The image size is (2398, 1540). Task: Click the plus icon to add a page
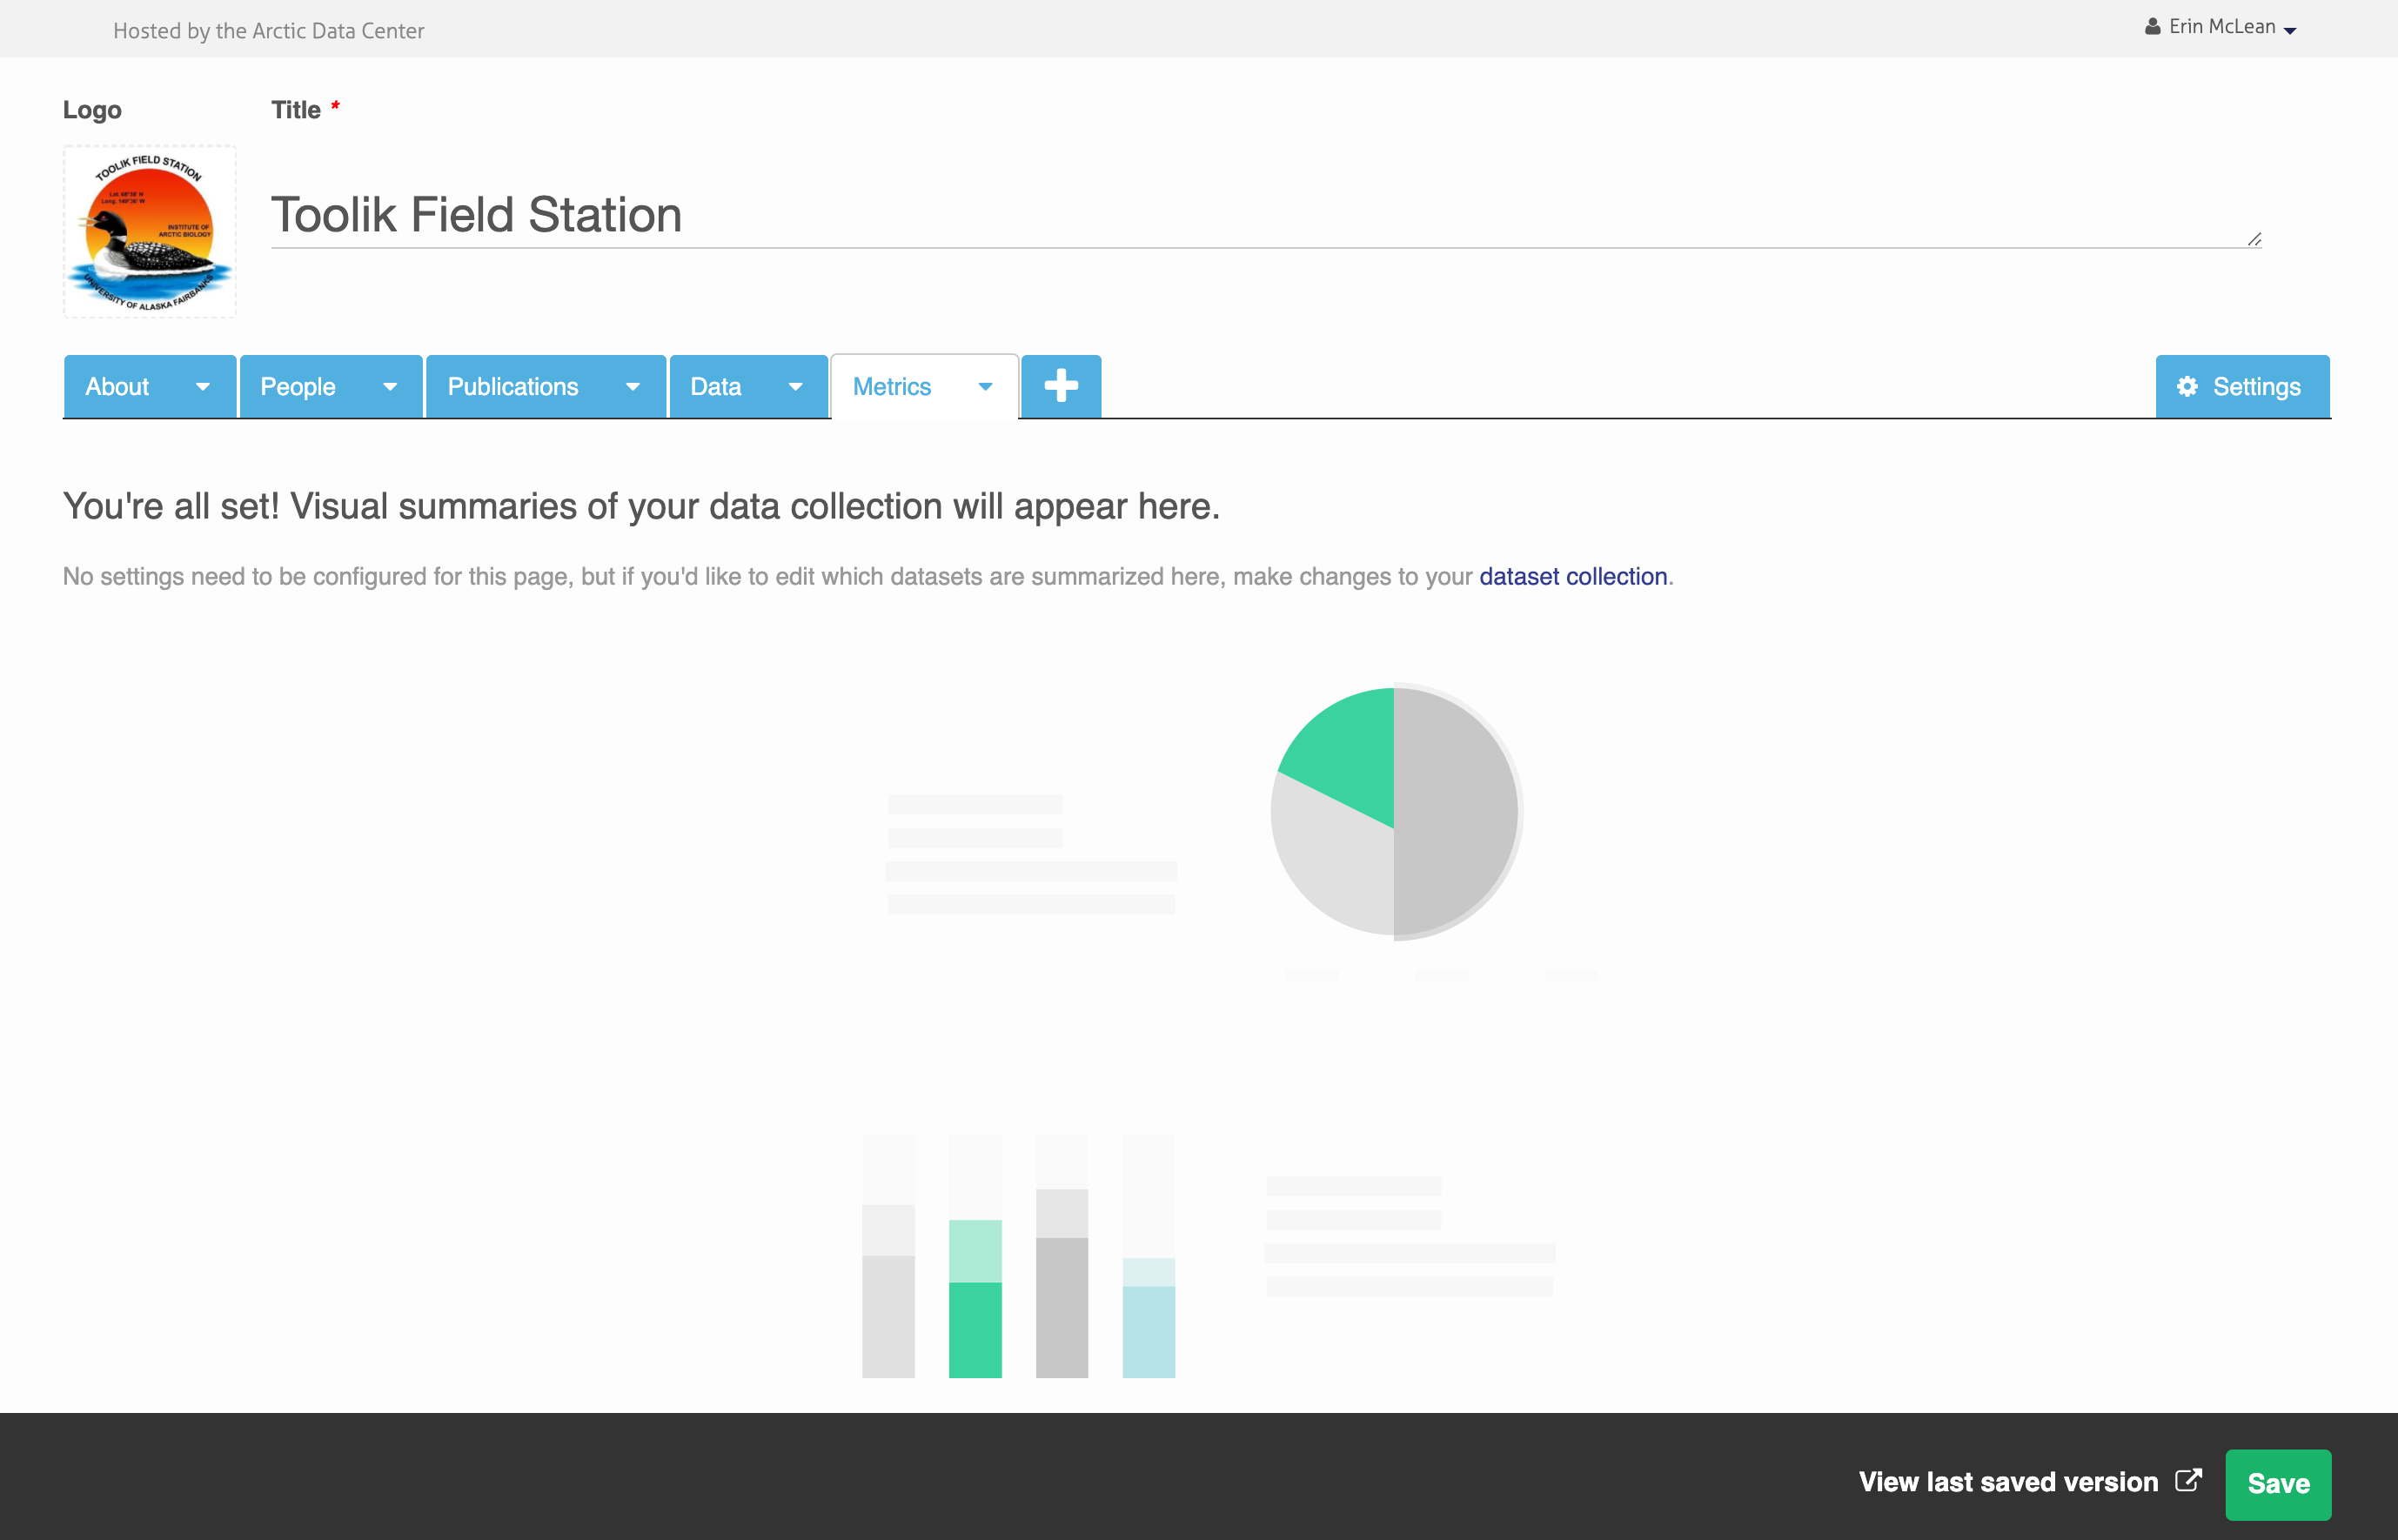1061,386
